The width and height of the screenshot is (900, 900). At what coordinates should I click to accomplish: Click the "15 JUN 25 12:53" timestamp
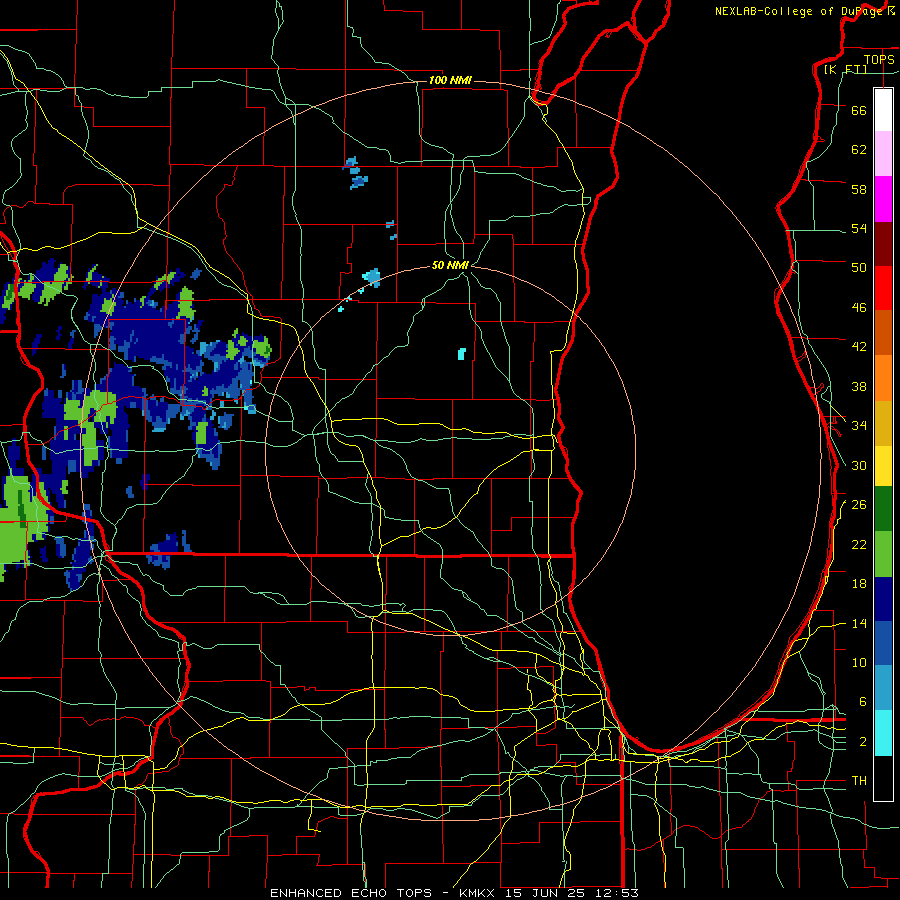click(x=572, y=893)
